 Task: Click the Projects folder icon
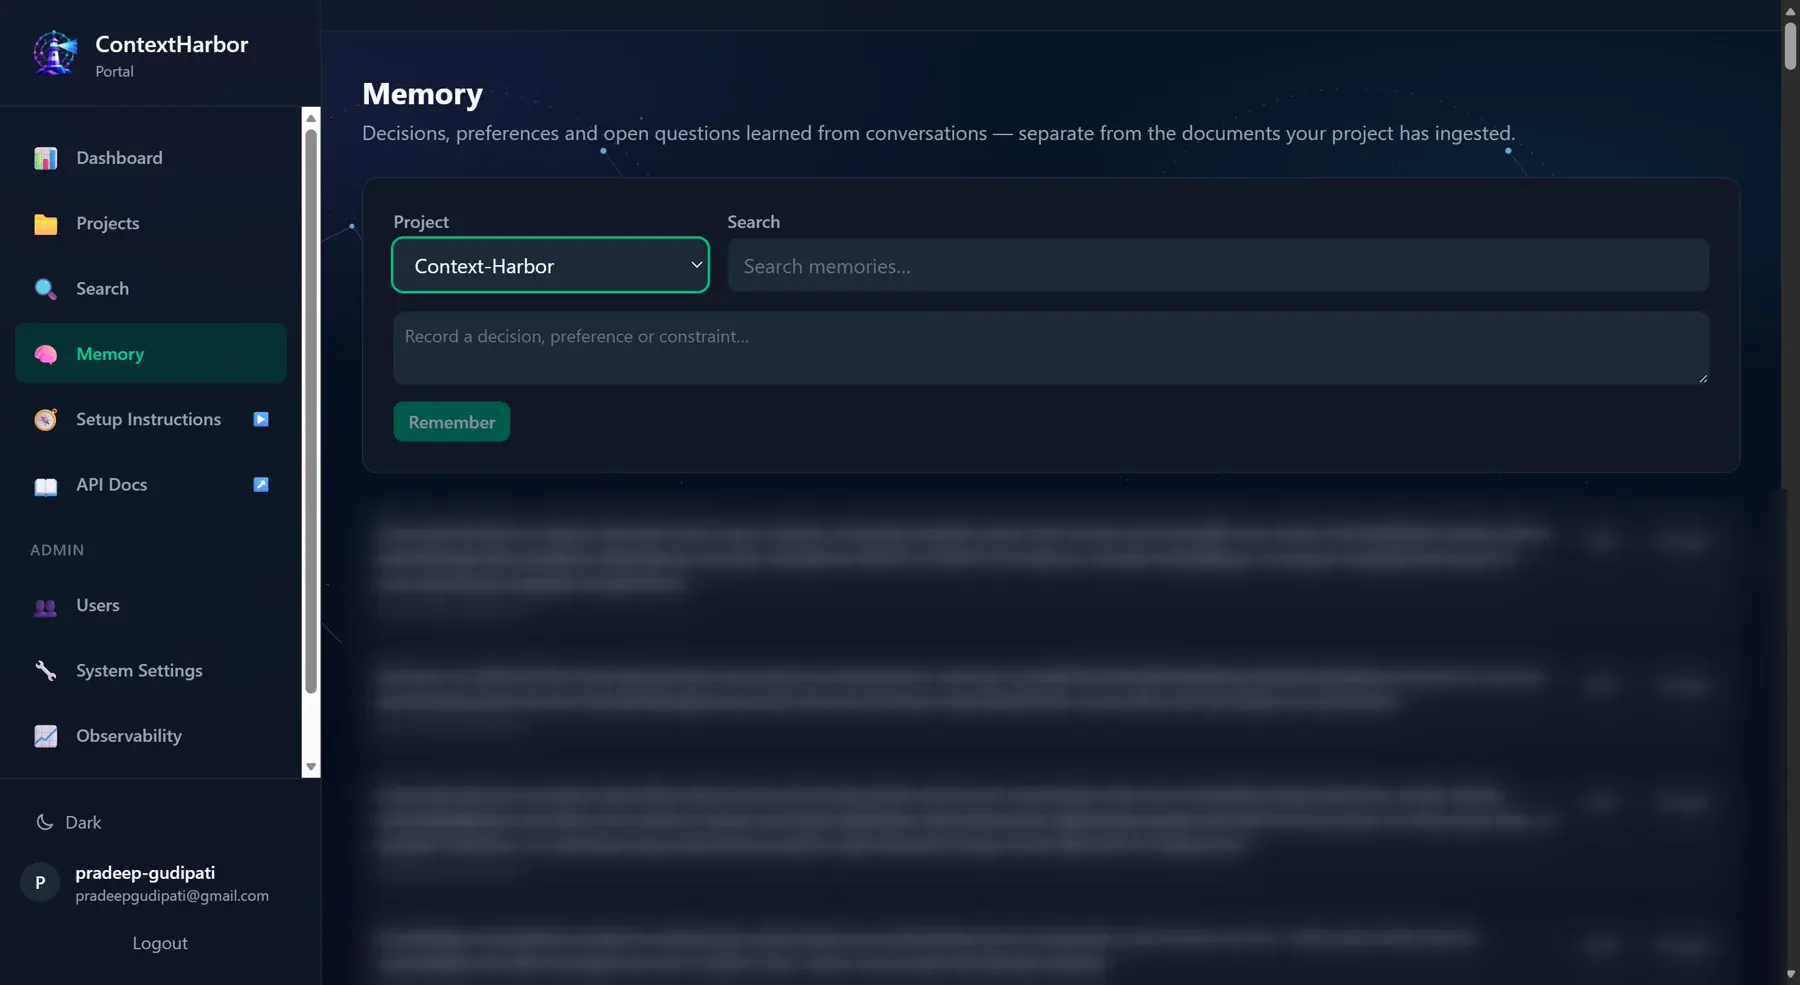tap(46, 224)
